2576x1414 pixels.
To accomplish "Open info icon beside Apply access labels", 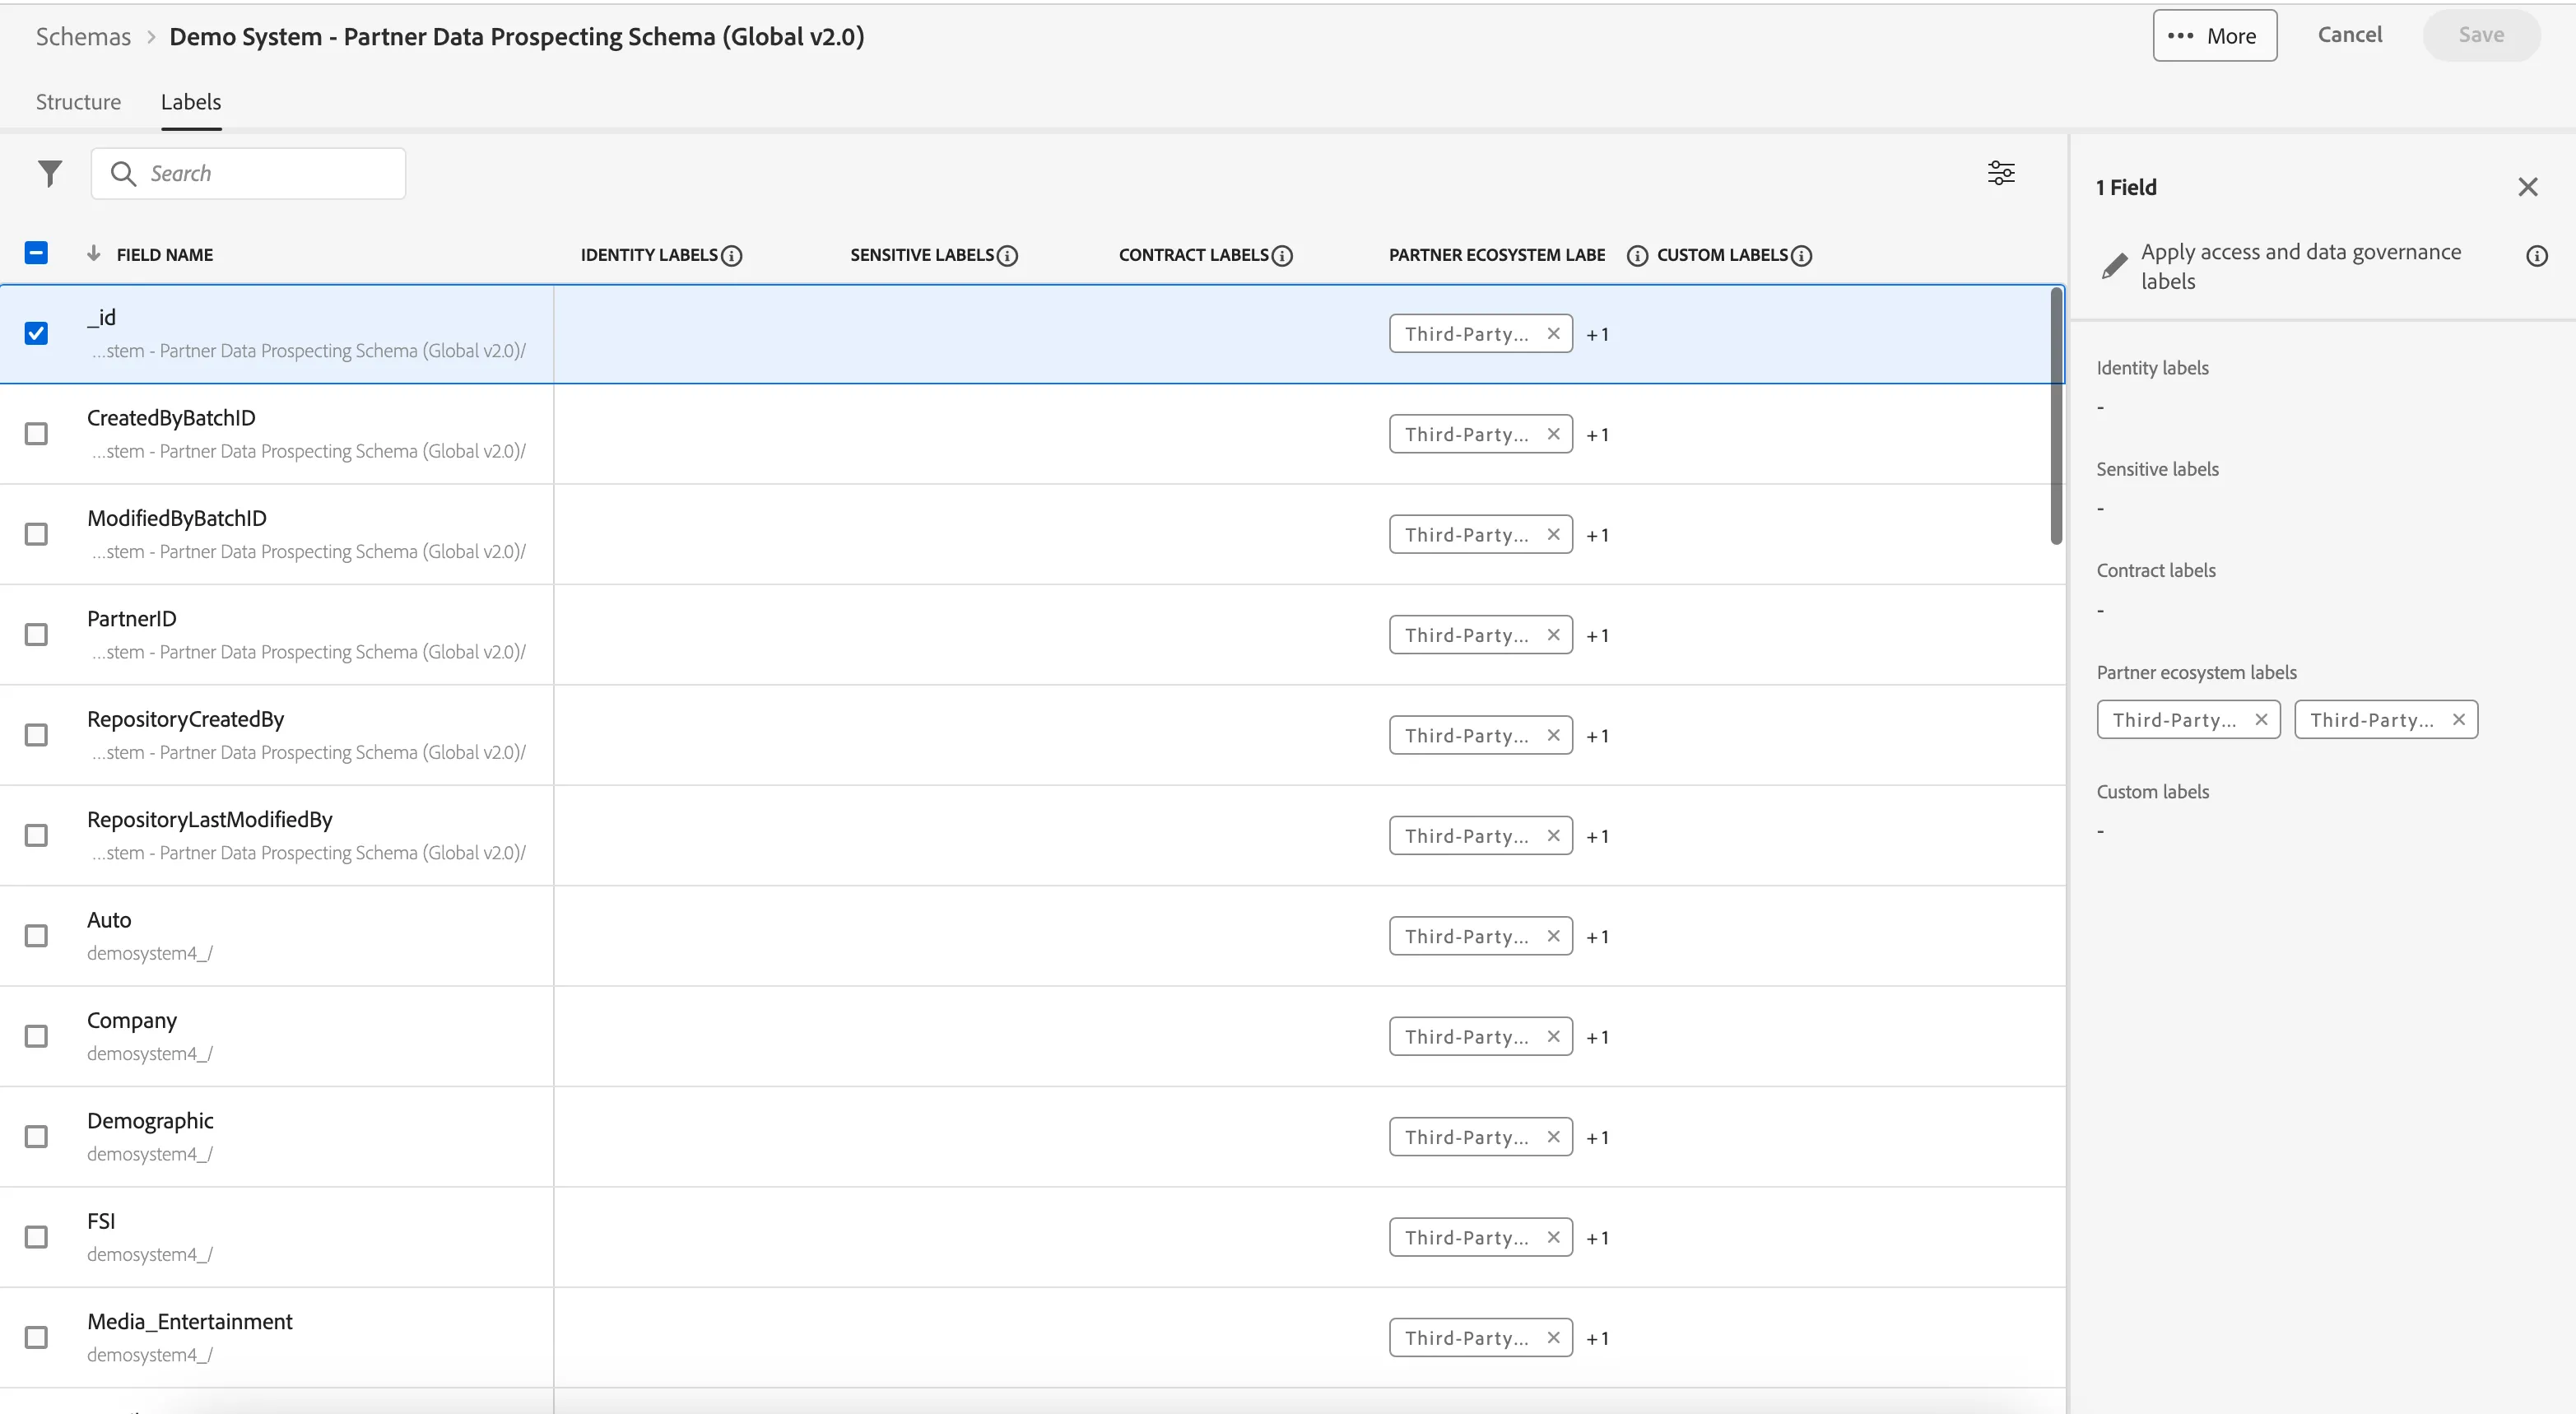I will pos(2537,256).
